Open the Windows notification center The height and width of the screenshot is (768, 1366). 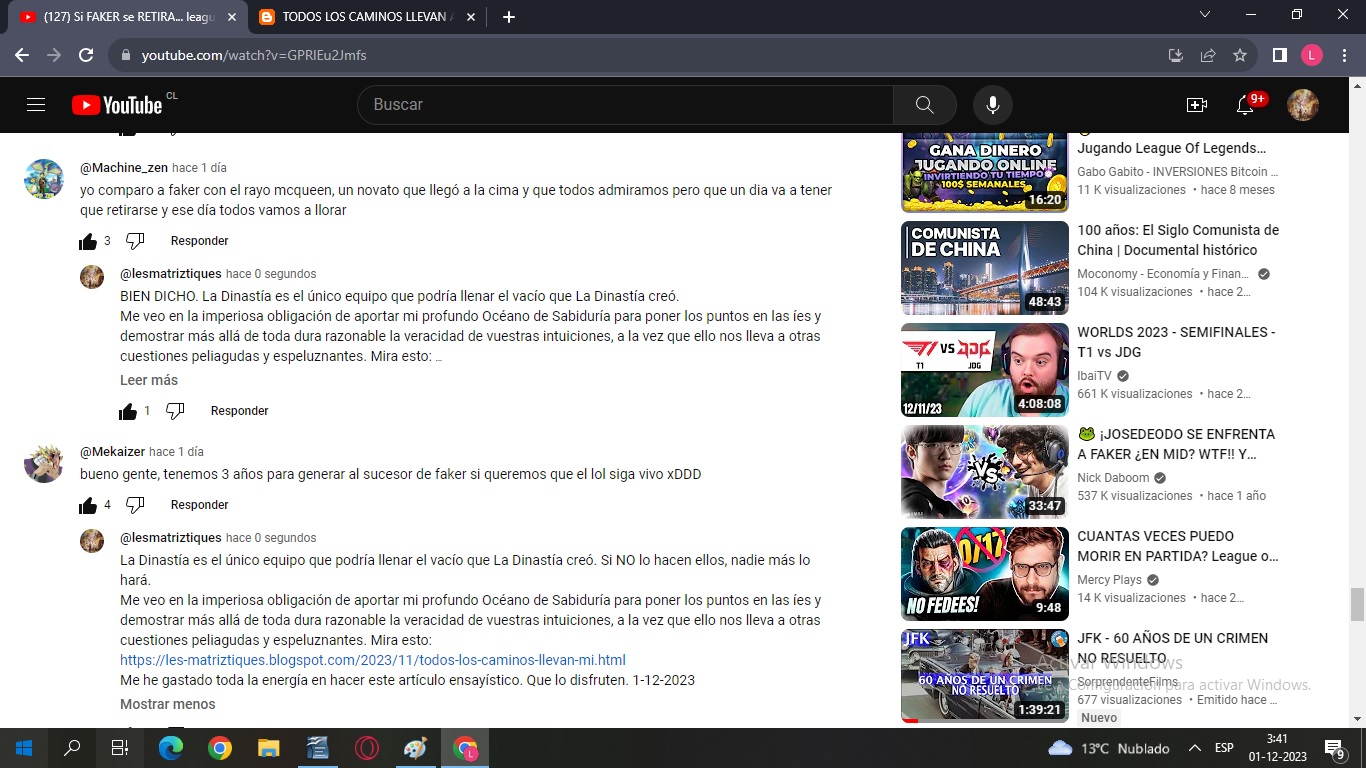1335,748
